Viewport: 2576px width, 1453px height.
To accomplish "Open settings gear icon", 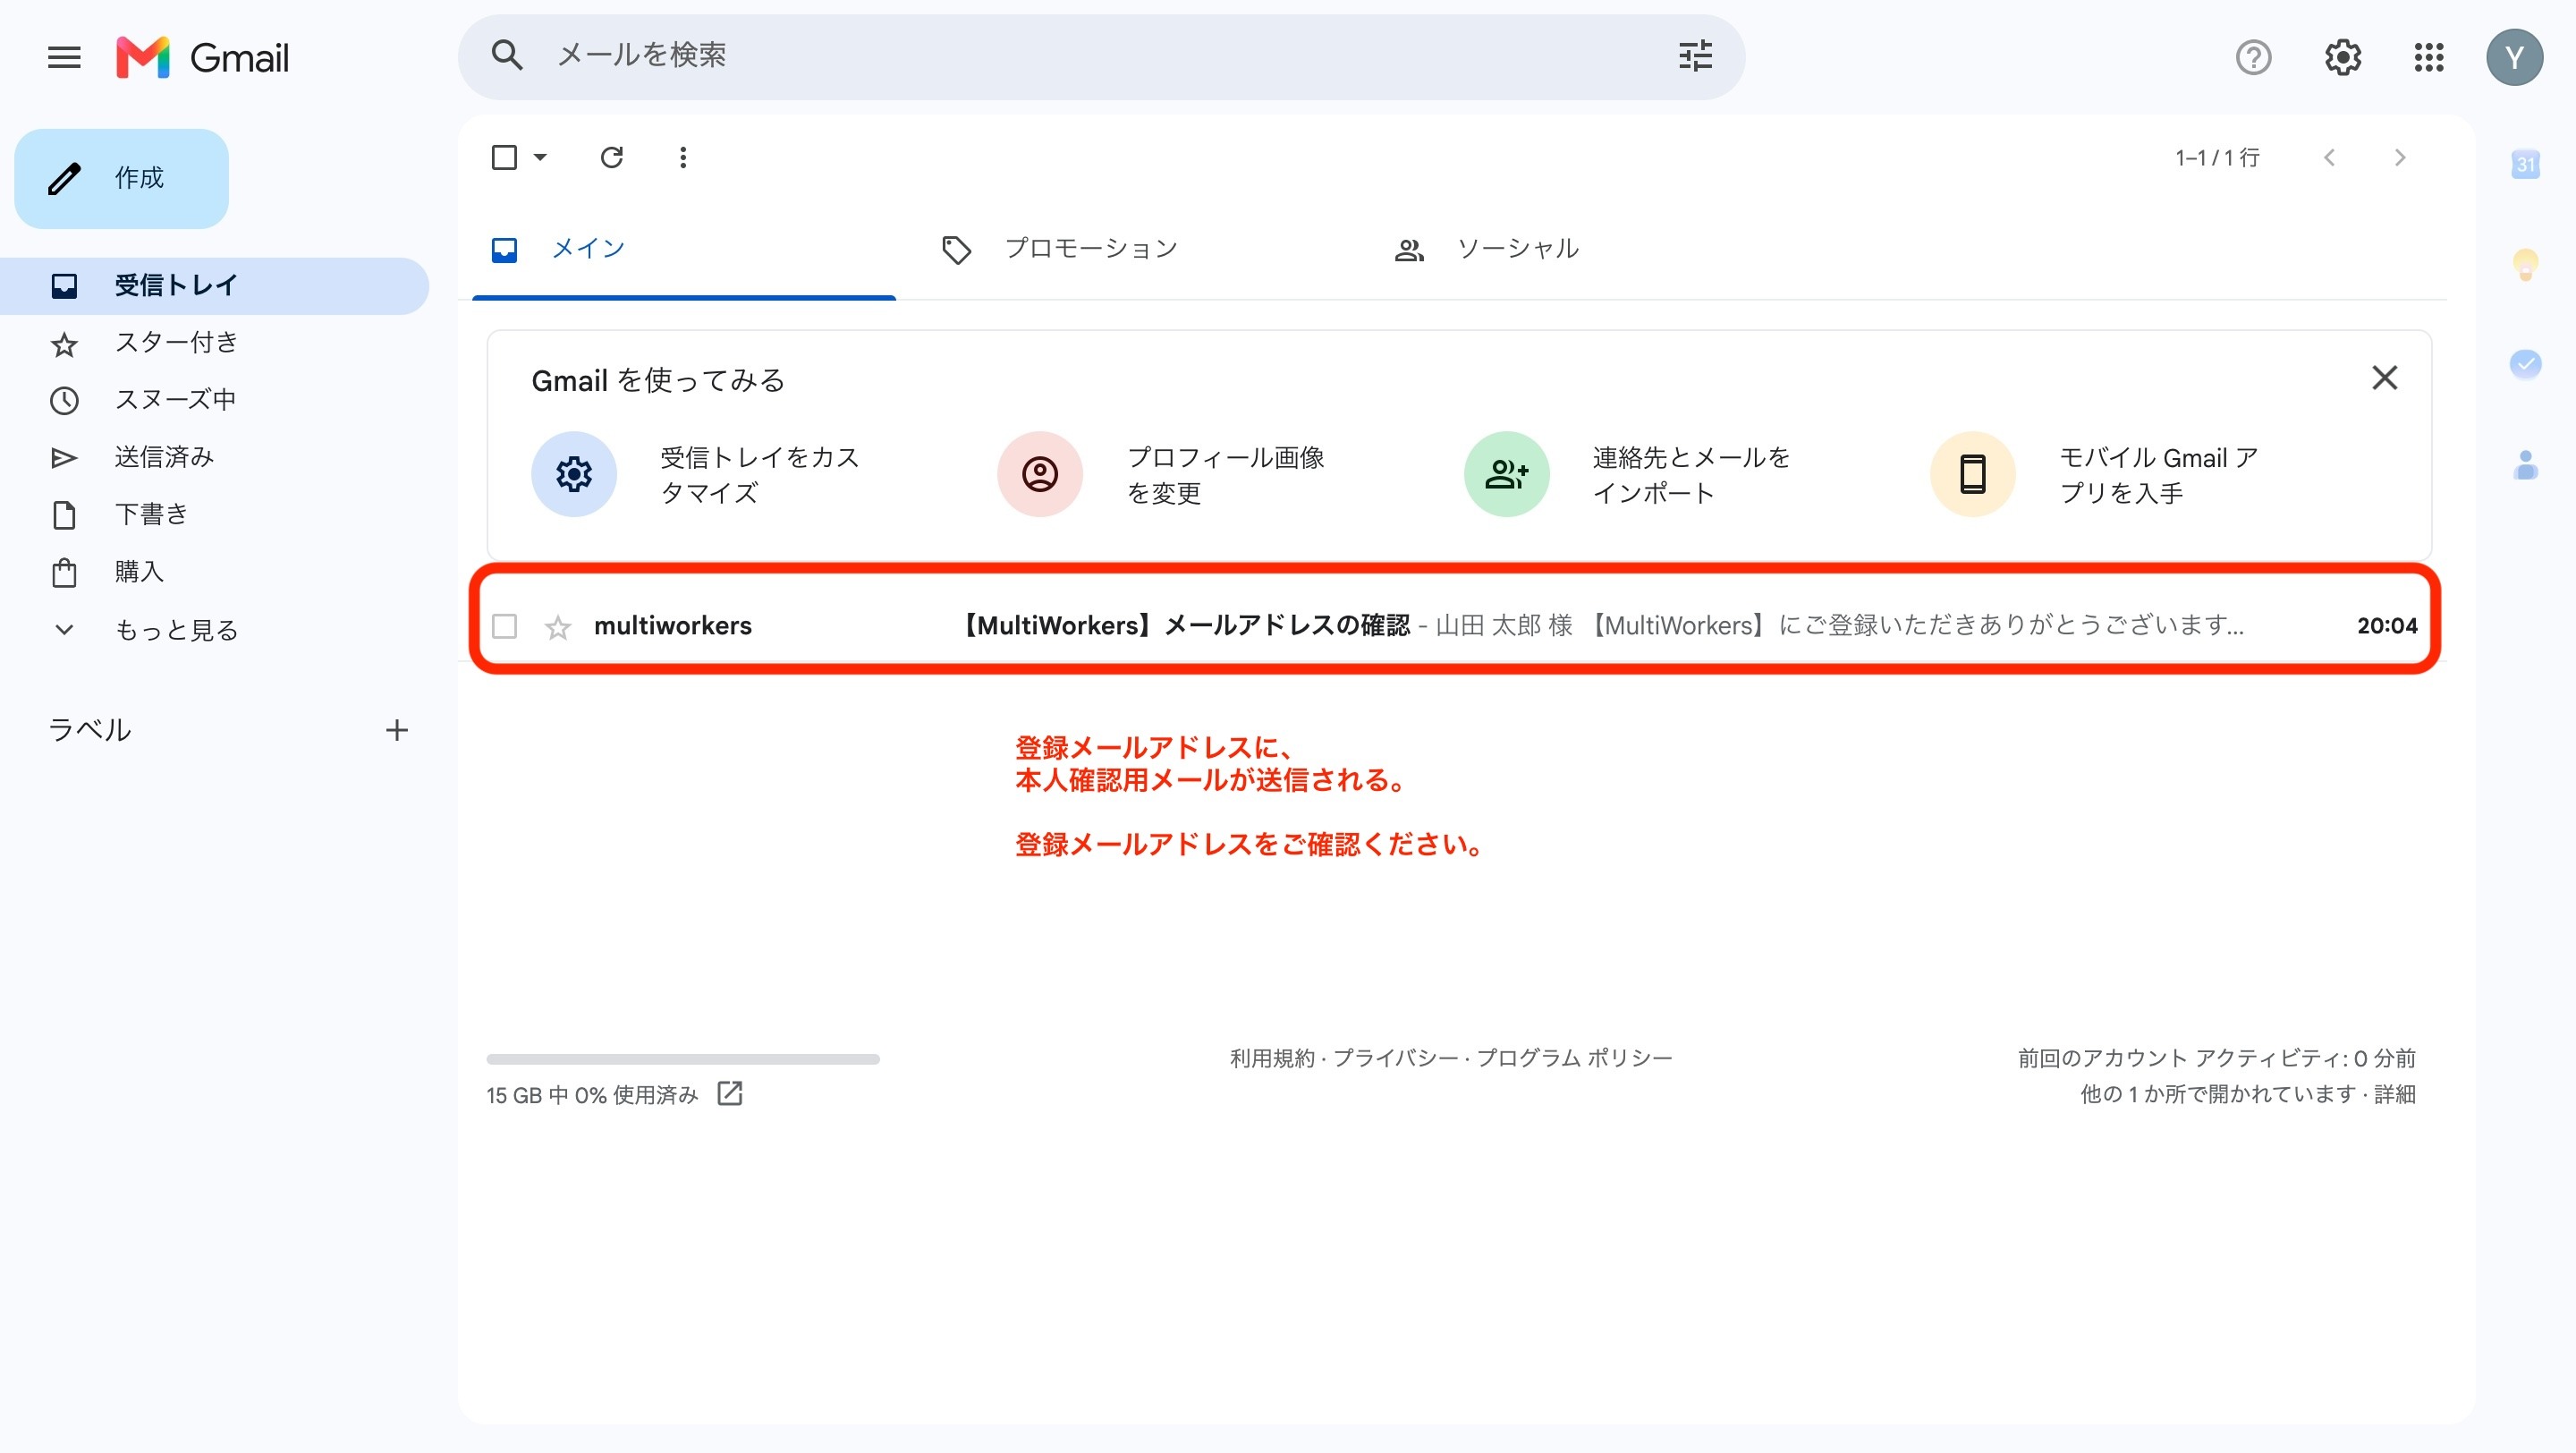I will click(2342, 57).
